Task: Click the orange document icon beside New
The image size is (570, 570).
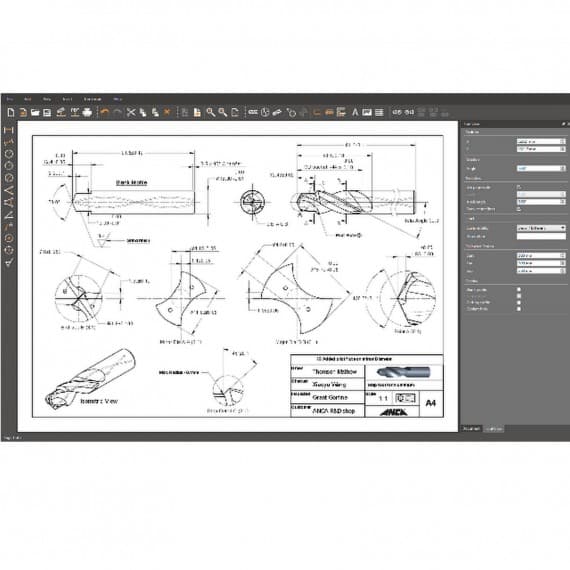Action: 23,112
